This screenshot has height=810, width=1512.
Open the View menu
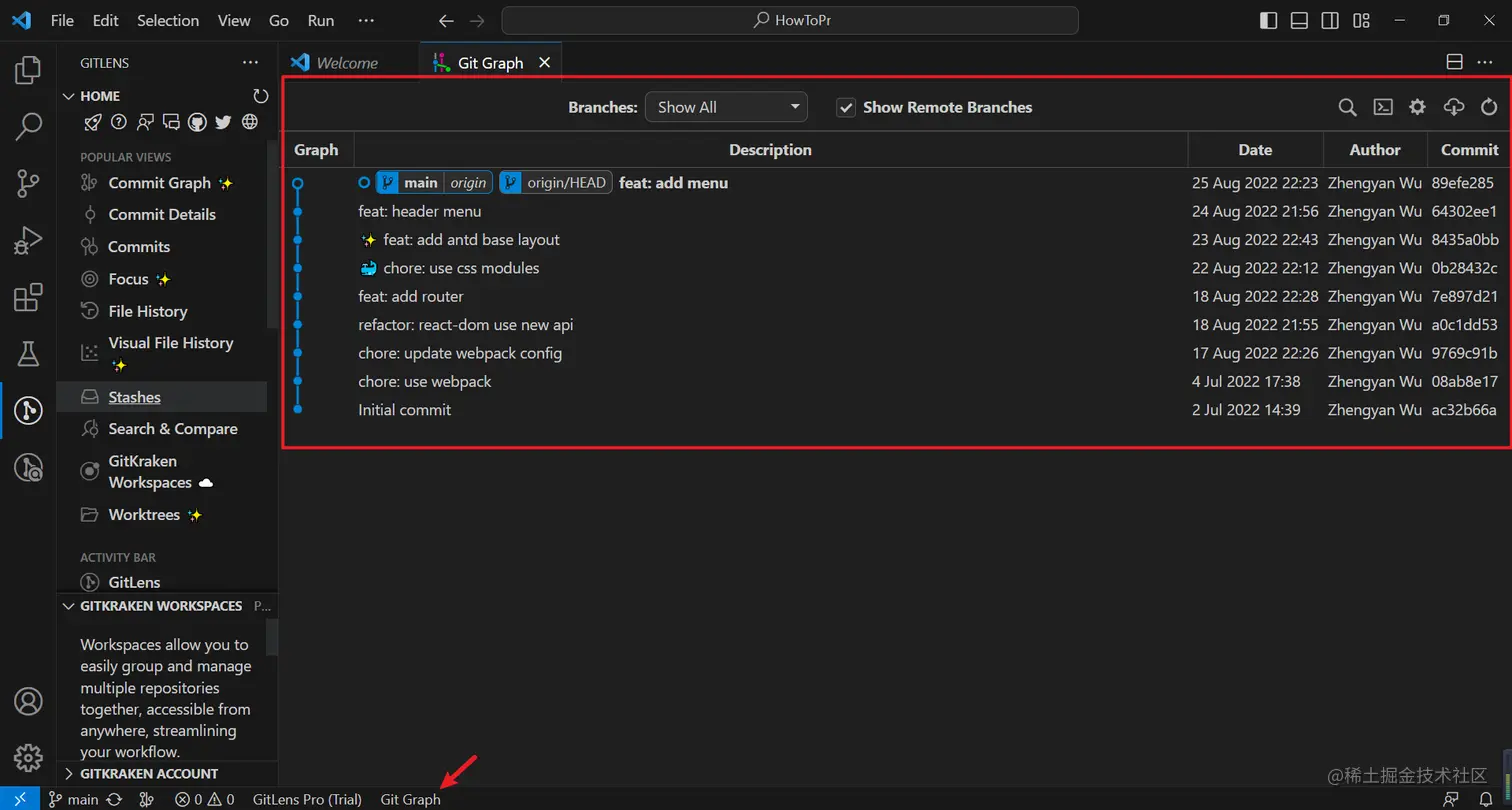pos(234,20)
